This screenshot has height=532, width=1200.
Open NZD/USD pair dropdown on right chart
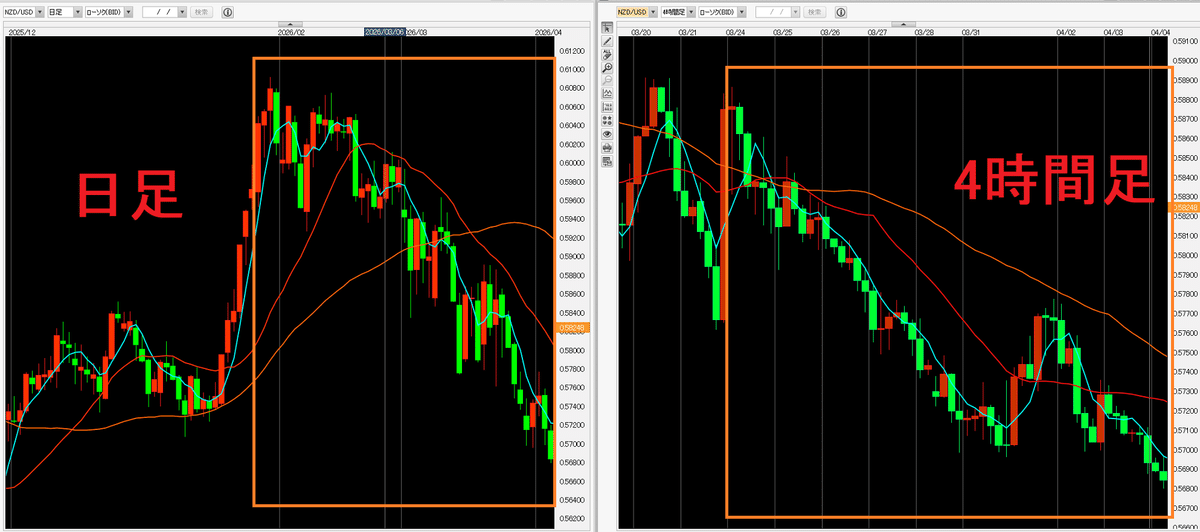tap(653, 12)
